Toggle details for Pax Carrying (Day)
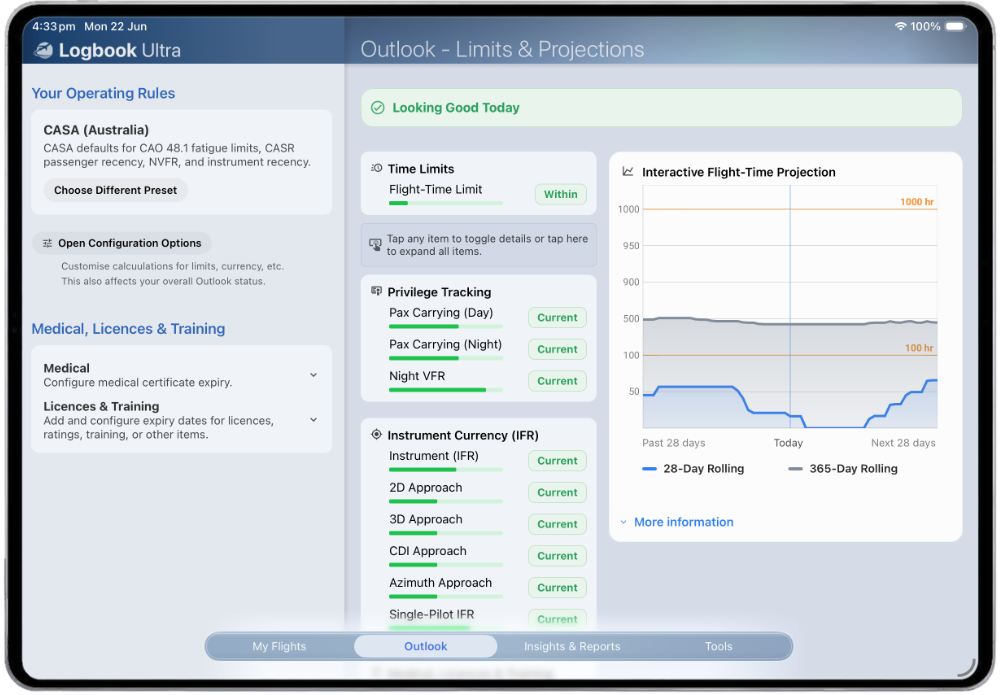Viewport: 1000px width, 695px height. (x=480, y=318)
